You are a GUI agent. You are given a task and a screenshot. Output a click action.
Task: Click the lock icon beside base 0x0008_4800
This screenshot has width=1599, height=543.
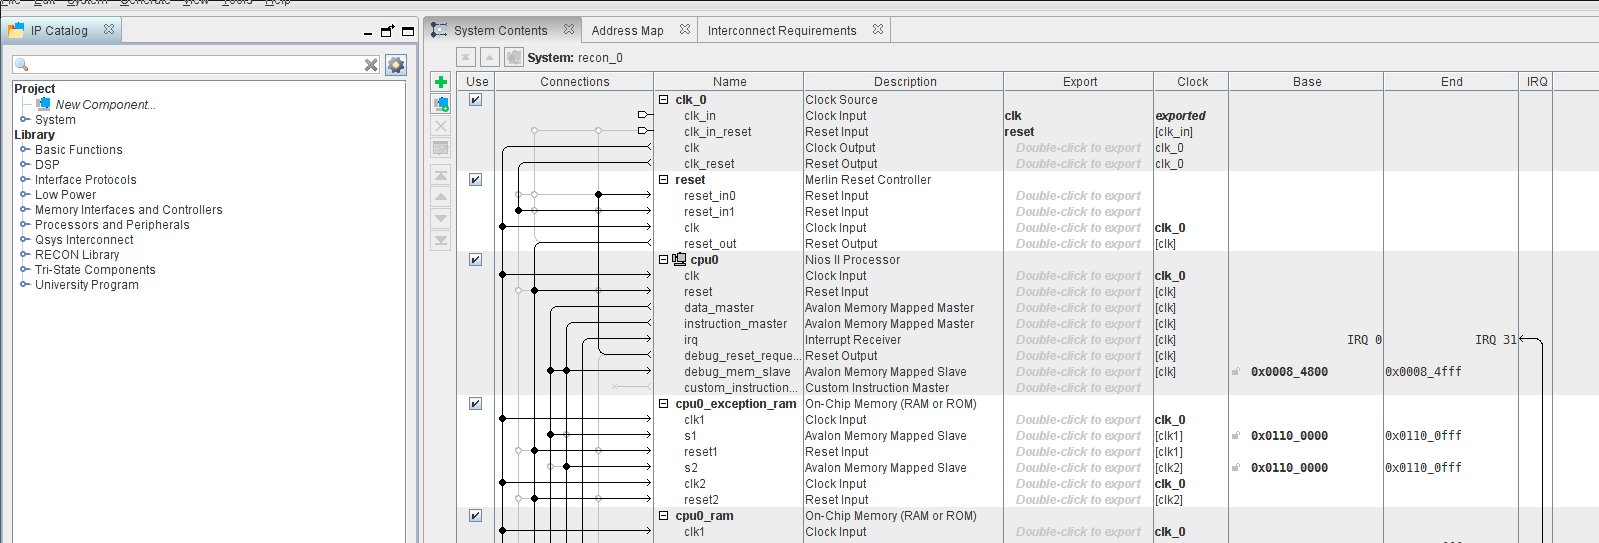[x=1236, y=372]
